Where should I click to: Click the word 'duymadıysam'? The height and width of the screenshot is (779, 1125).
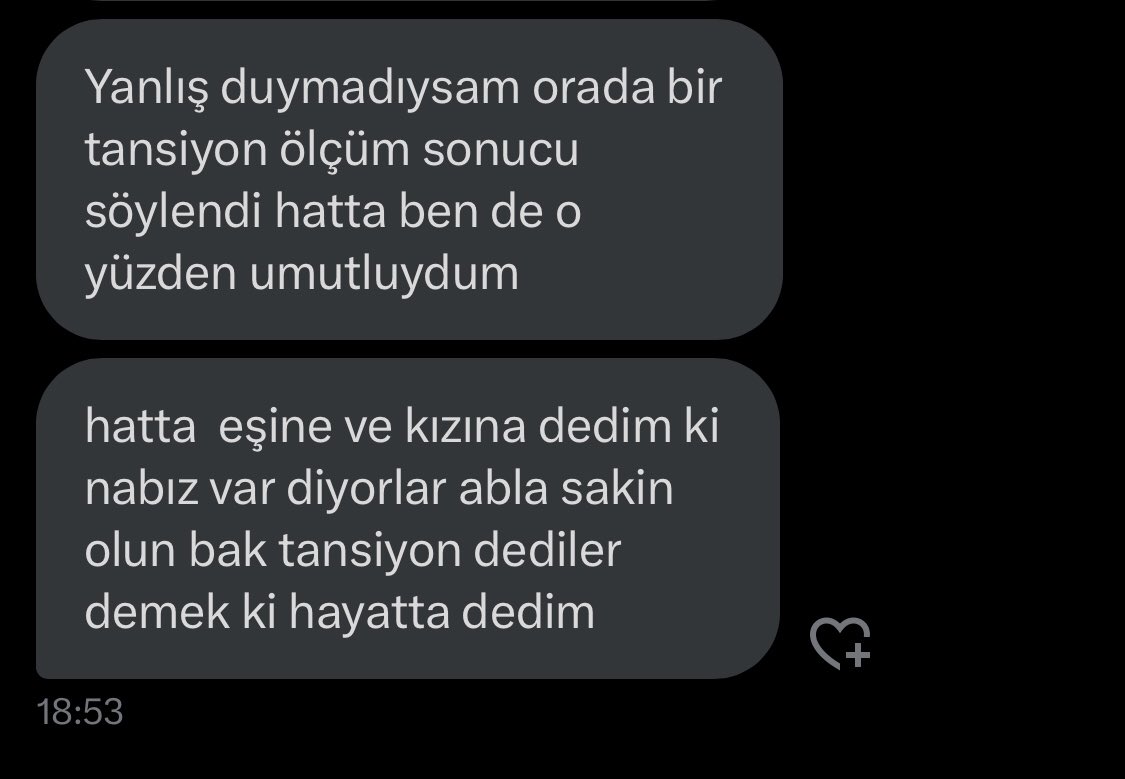369,88
